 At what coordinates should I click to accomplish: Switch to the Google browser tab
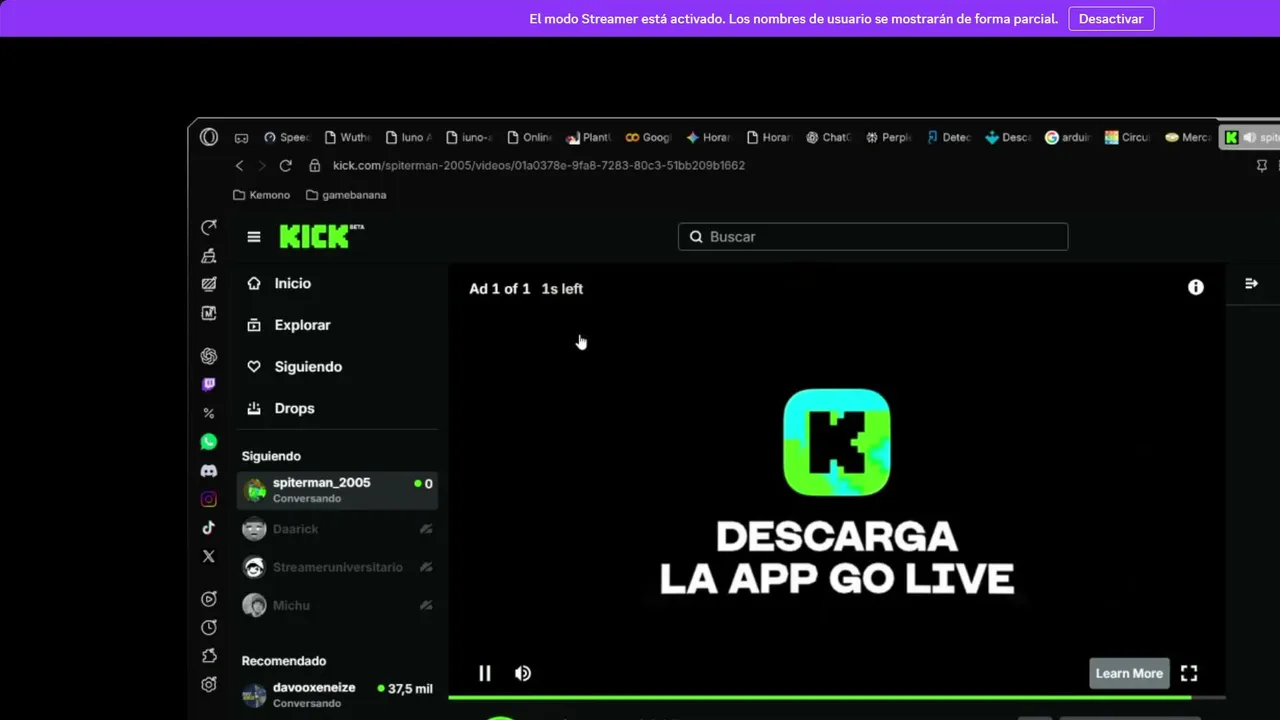pos(648,138)
